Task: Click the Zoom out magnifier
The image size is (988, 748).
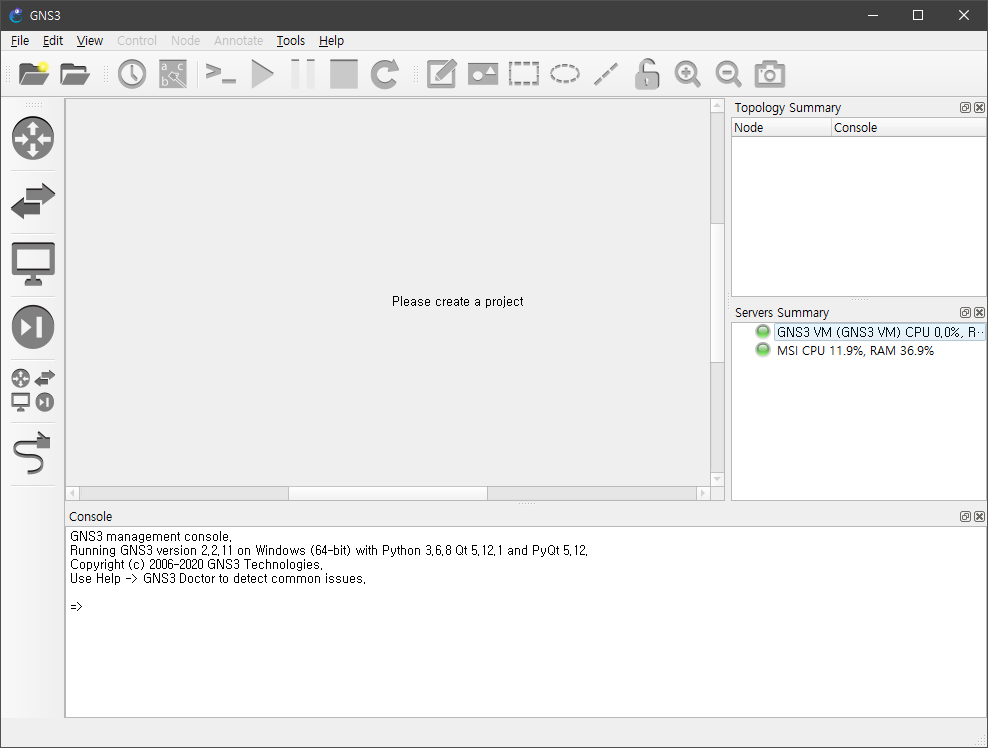Action: (x=728, y=74)
